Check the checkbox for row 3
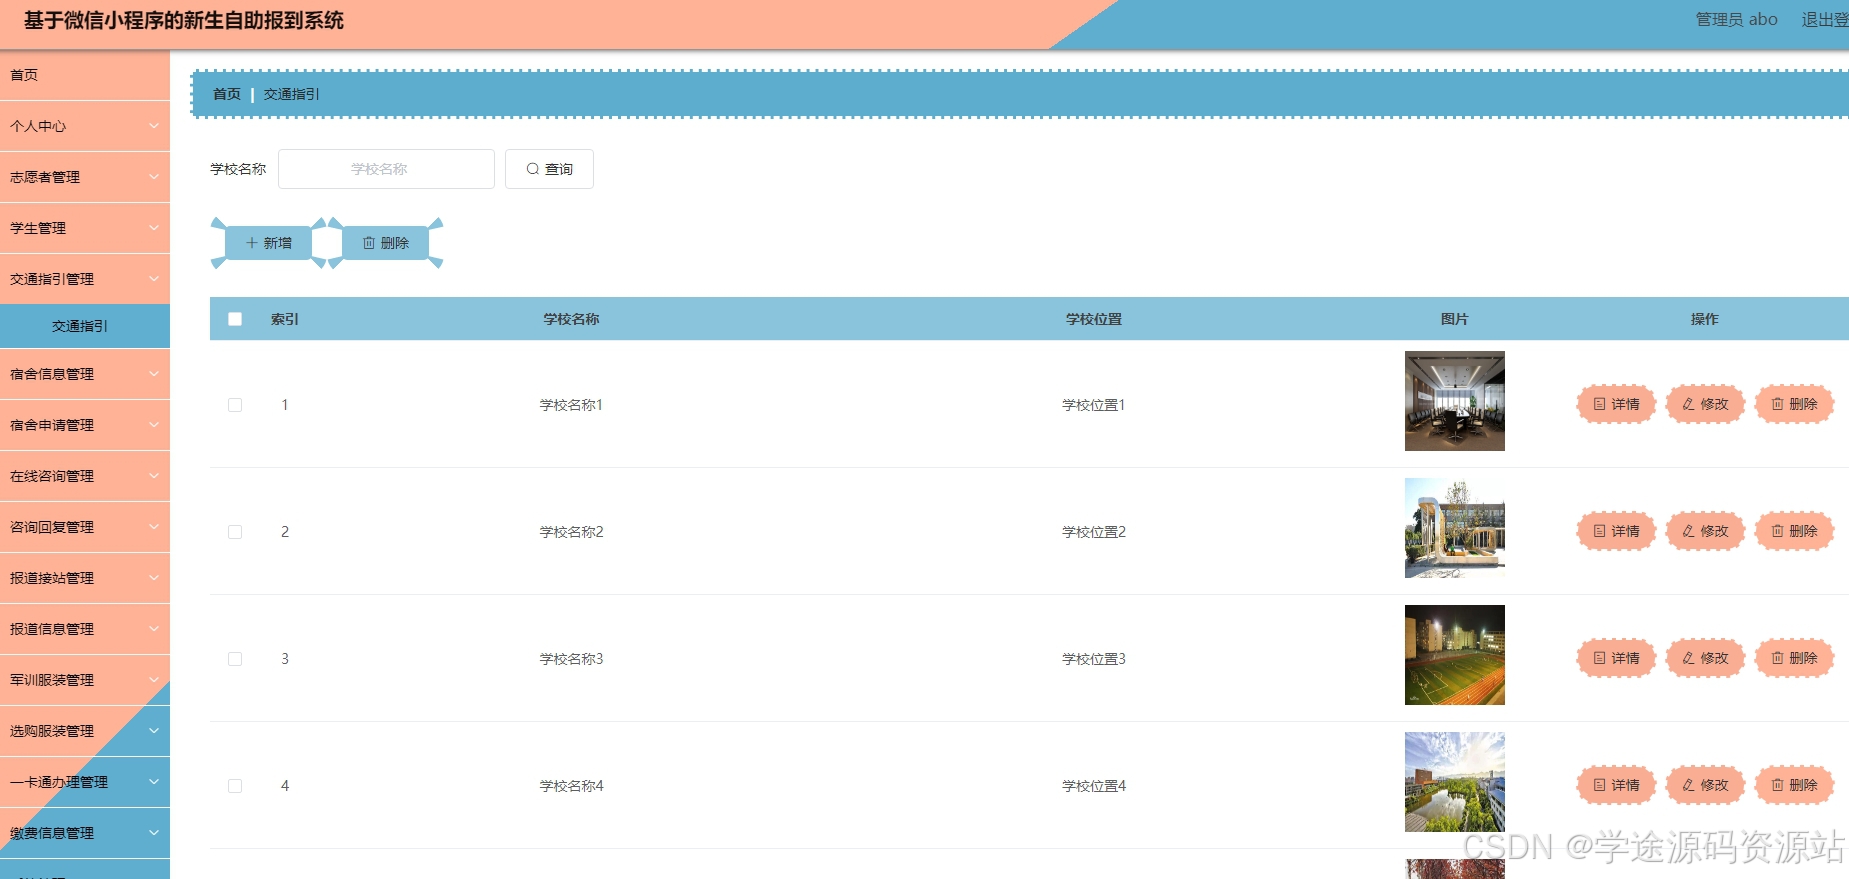 coord(235,659)
